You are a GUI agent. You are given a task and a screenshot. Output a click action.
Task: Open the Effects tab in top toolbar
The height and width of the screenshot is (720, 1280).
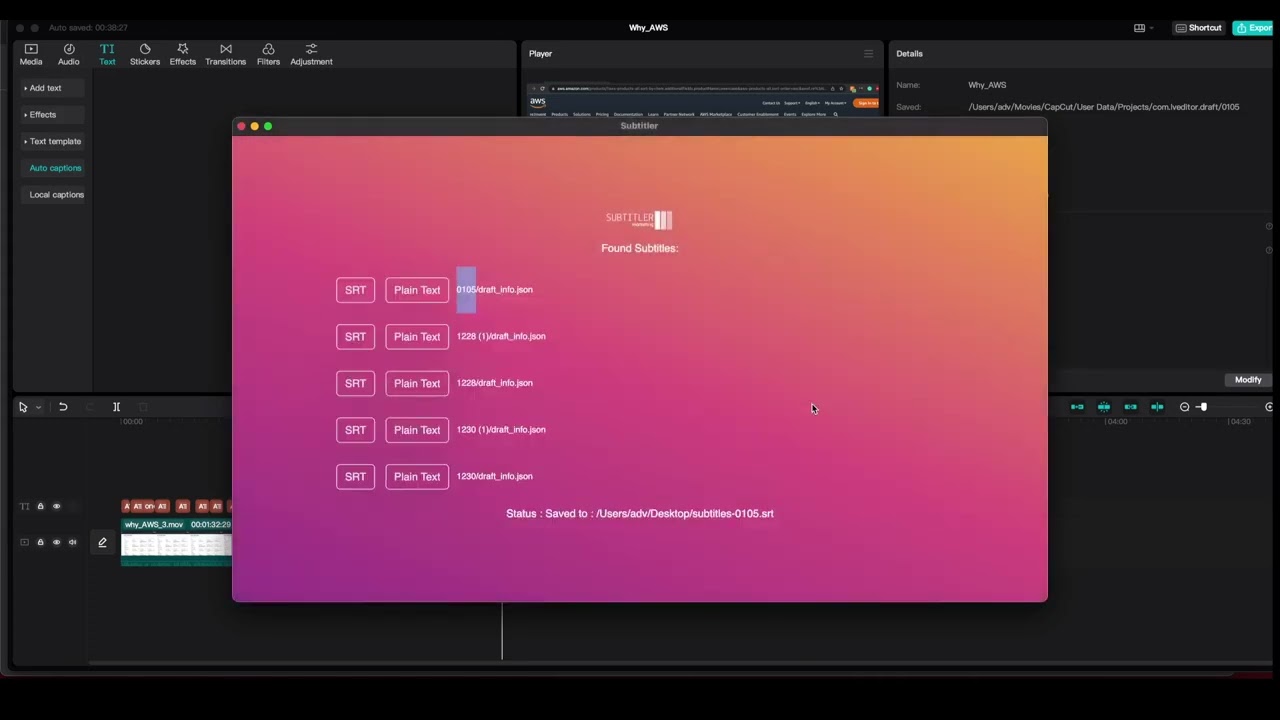(x=183, y=54)
